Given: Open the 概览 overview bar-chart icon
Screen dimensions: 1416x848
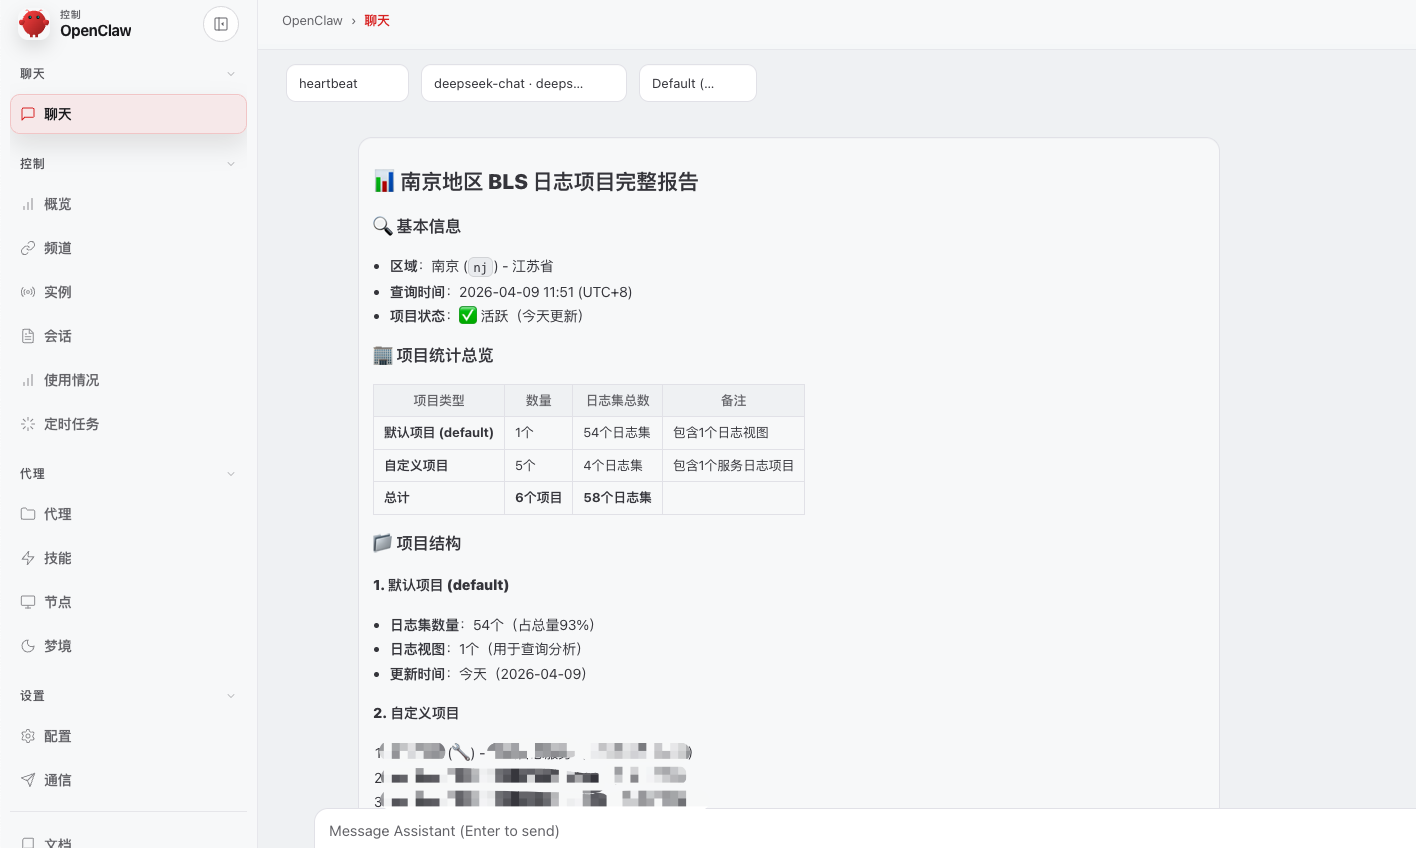Looking at the screenshot, I should pos(28,204).
